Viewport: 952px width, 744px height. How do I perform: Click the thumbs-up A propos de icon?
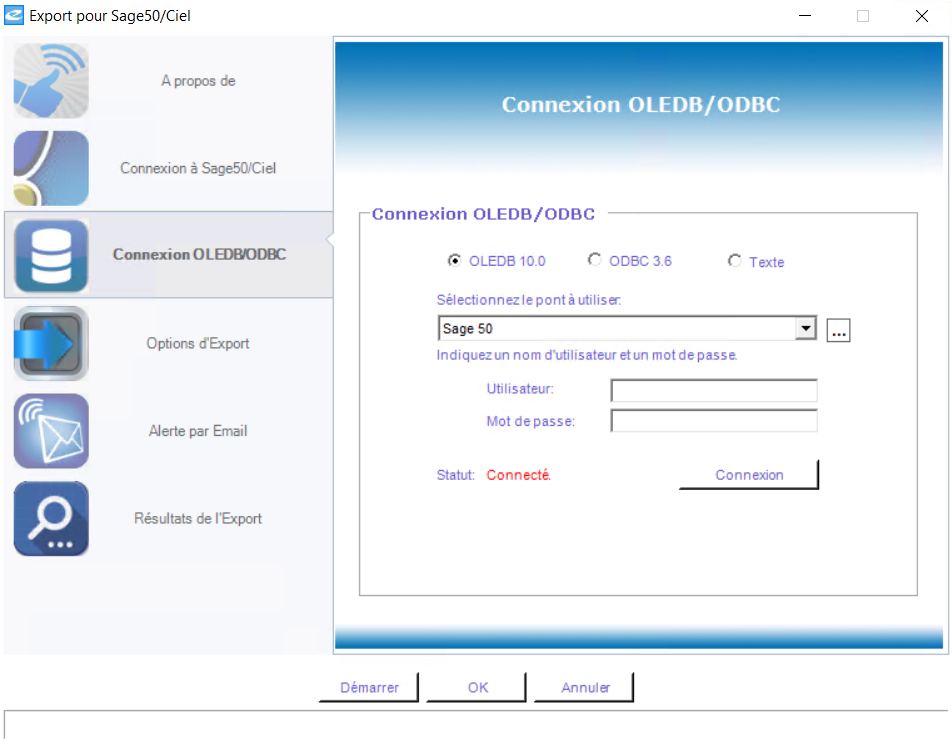[x=51, y=81]
